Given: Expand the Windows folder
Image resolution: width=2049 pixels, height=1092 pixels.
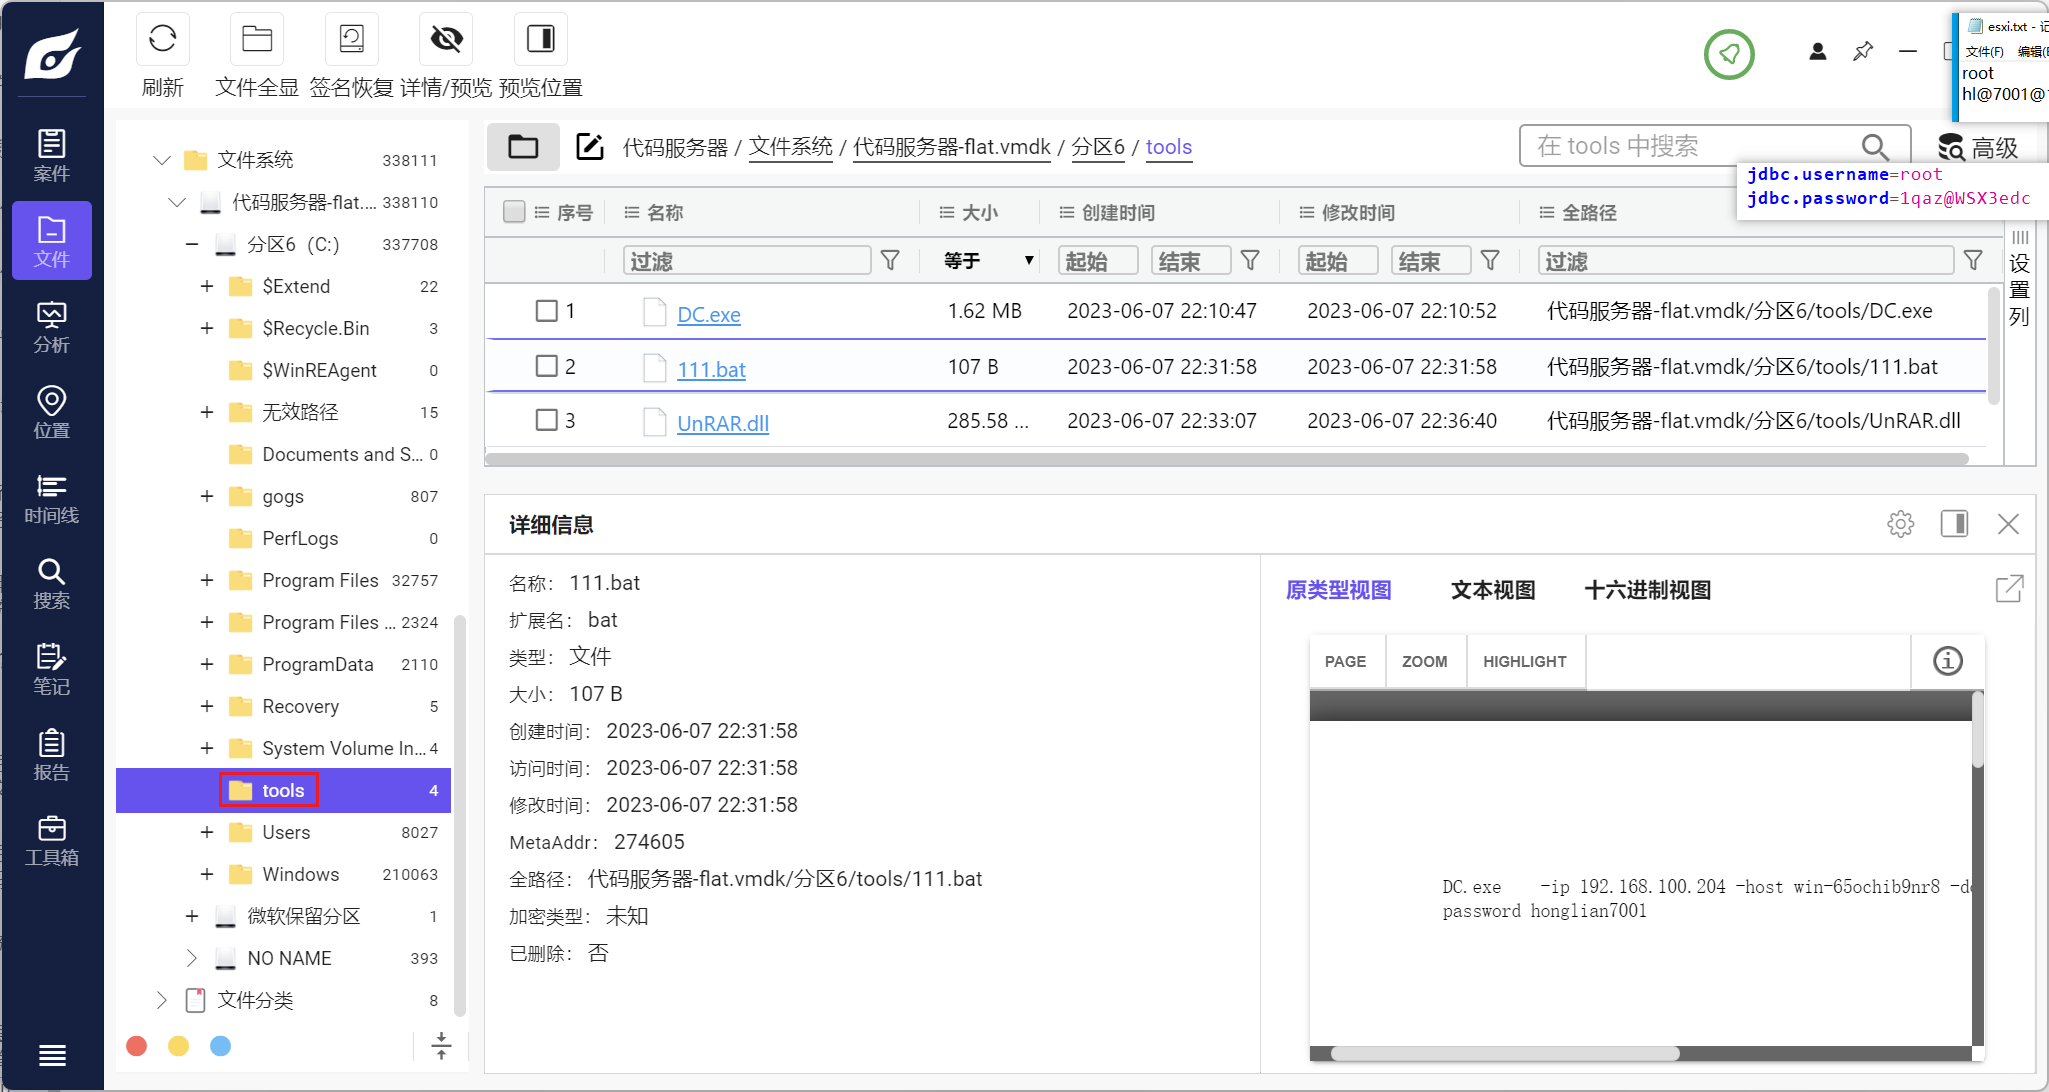Looking at the screenshot, I should click(x=207, y=874).
